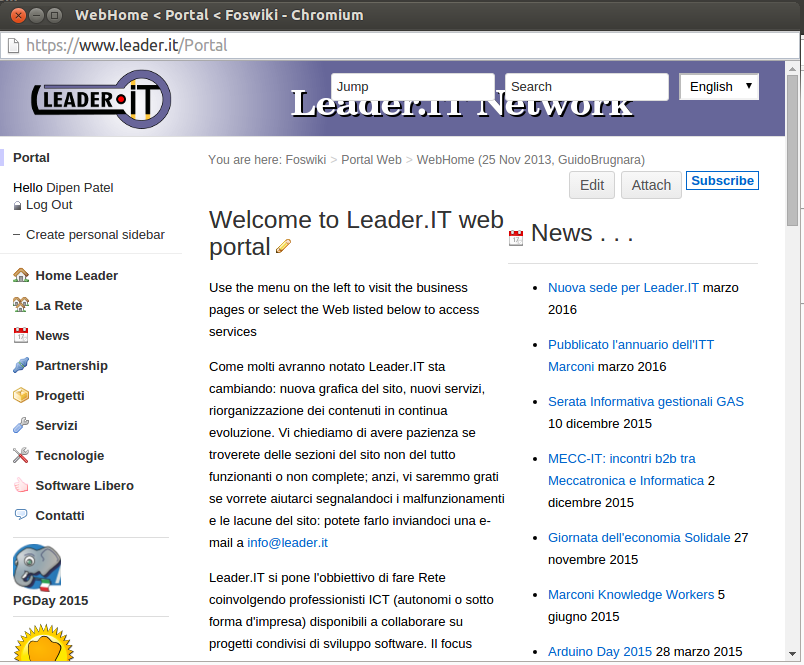Viewport: 804px width, 665px height.
Task: Open MECC-IT incontri b2b news link
Action: tap(626, 469)
